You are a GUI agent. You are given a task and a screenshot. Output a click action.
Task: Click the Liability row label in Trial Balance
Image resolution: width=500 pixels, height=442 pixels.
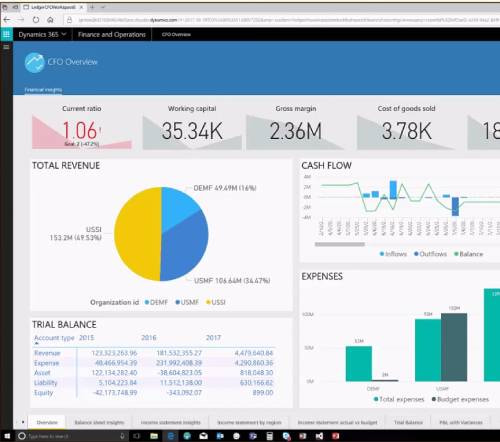tap(46, 383)
